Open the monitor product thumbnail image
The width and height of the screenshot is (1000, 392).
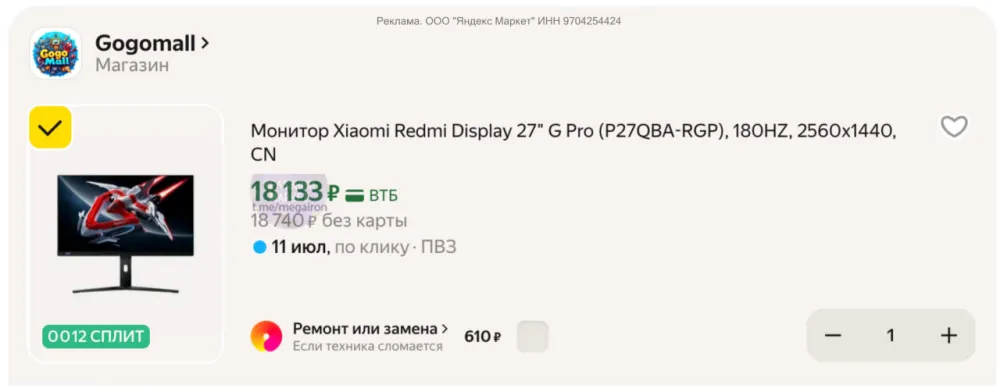pyautogui.click(x=125, y=234)
